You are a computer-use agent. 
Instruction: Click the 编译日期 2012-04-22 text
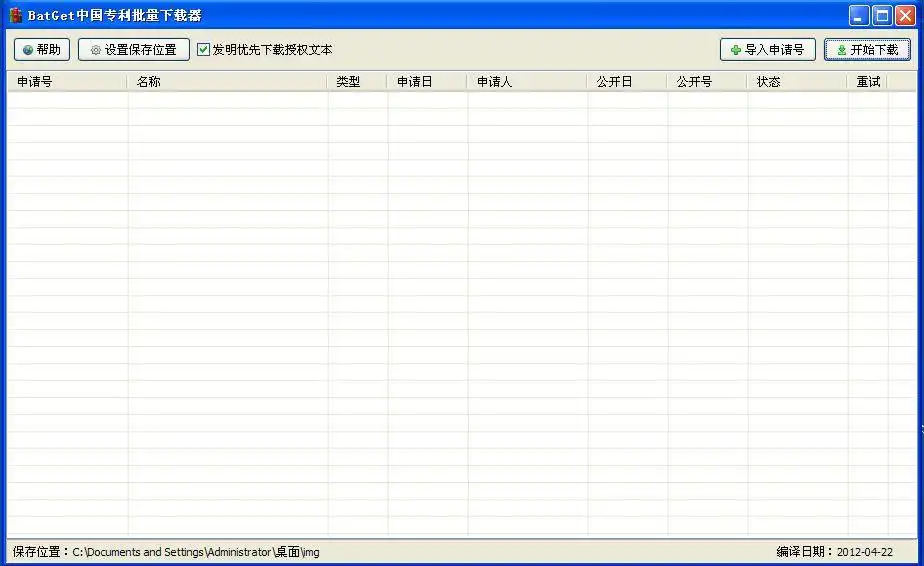click(x=834, y=552)
